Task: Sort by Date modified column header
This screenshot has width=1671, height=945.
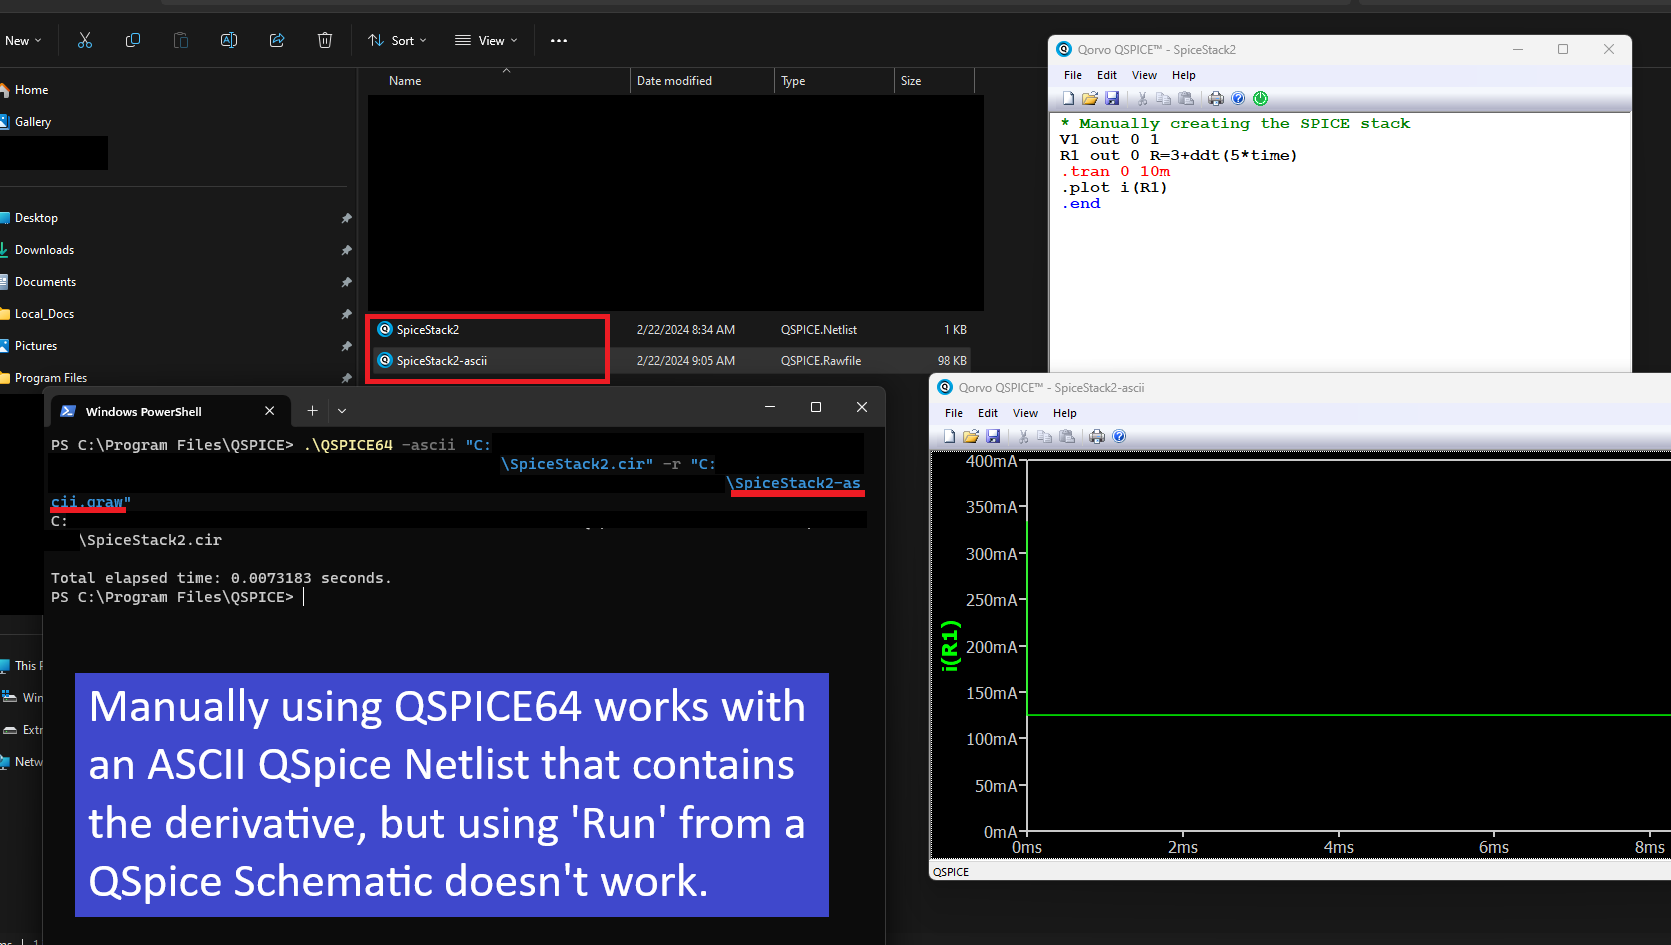Action: tap(675, 81)
